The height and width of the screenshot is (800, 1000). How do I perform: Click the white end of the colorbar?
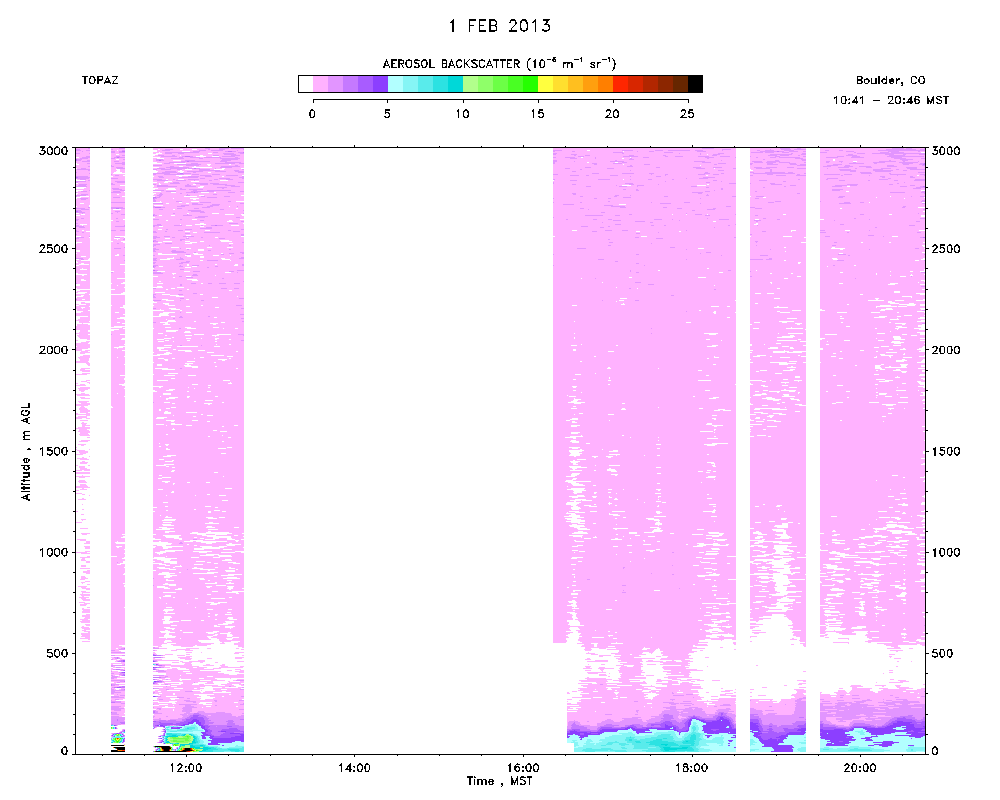[305, 84]
